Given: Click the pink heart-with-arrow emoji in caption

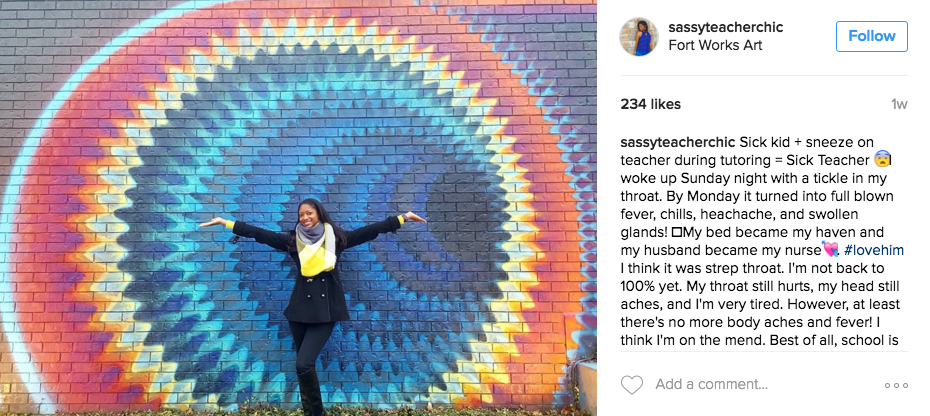Looking at the screenshot, I should [x=830, y=250].
